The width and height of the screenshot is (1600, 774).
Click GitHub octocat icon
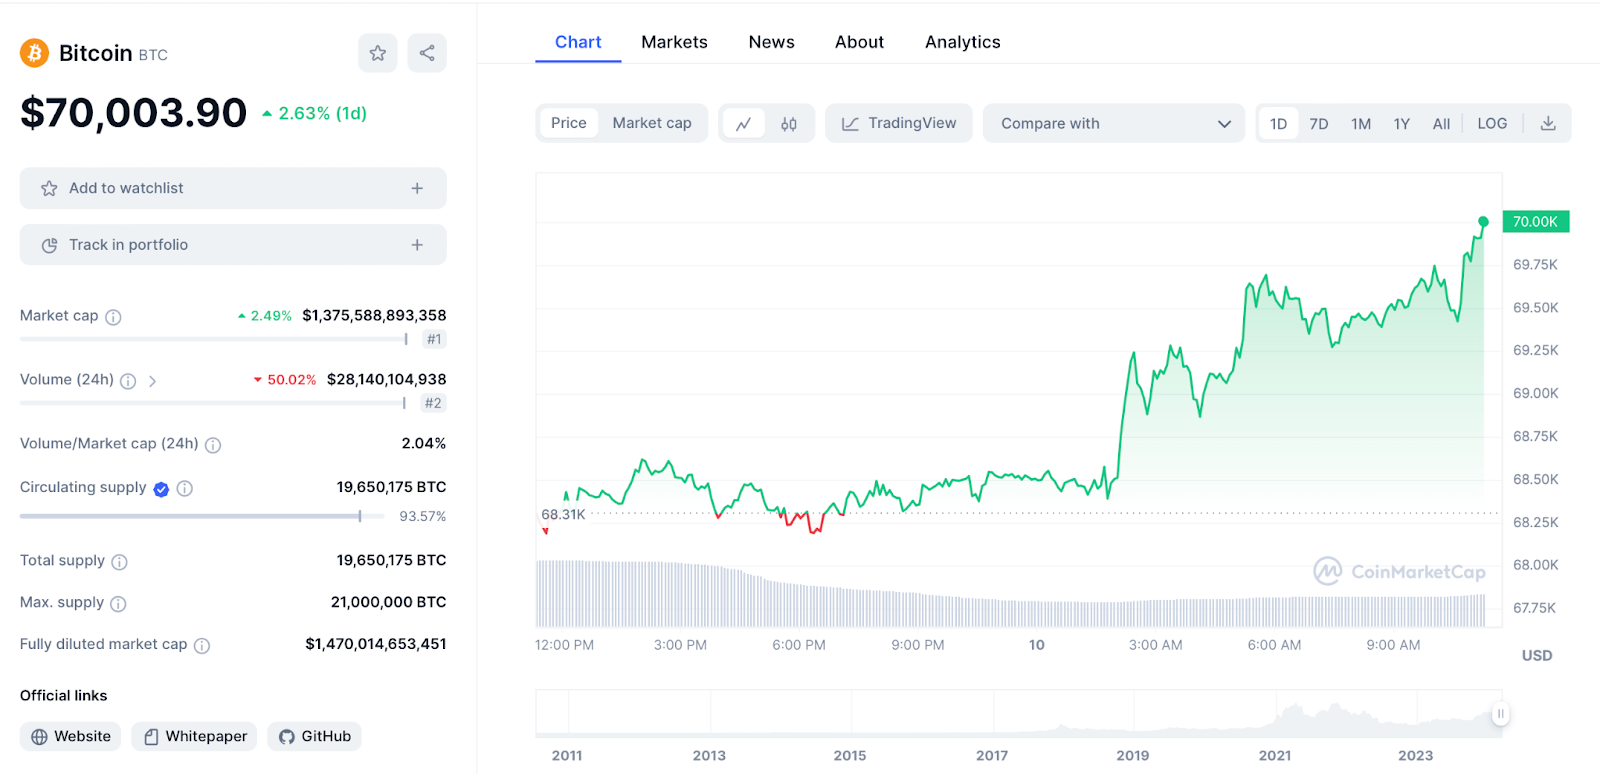click(x=287, y=737)
